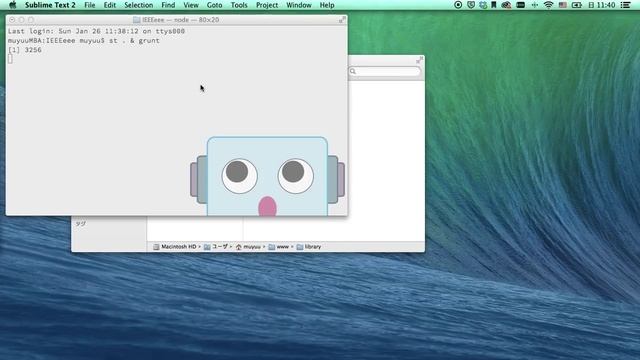Zoom the terminal window with green button
The width and height of the screenshot is (640, 360).
(x=31, y=20)
